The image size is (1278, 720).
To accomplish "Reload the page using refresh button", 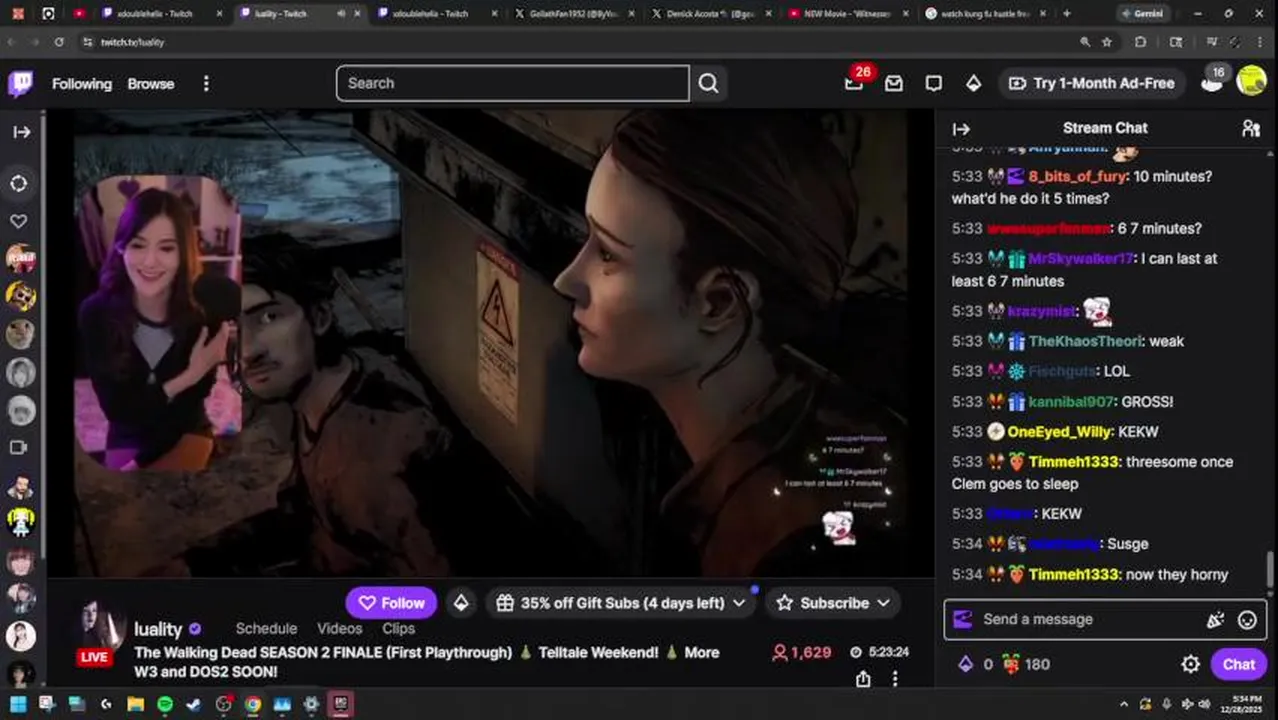I will click(x=59, y=42).
